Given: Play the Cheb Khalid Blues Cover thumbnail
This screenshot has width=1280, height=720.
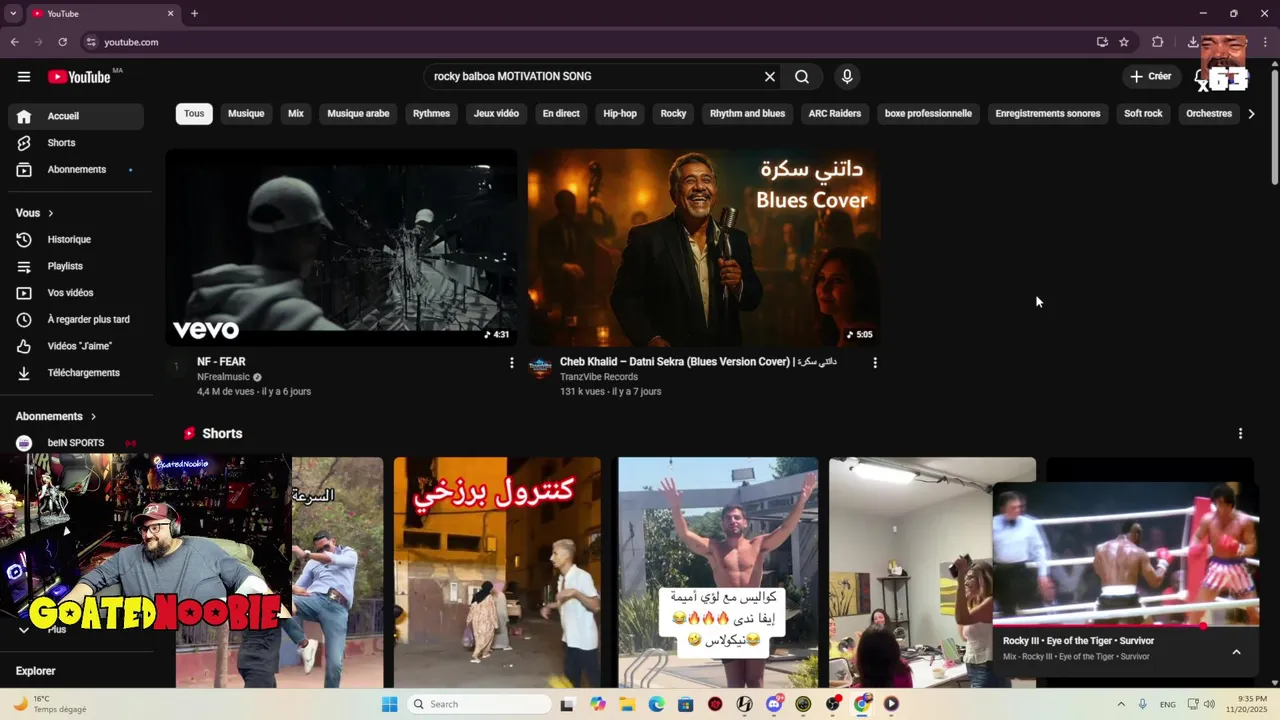Looking at the screenshot, I should tap(704, 248).
